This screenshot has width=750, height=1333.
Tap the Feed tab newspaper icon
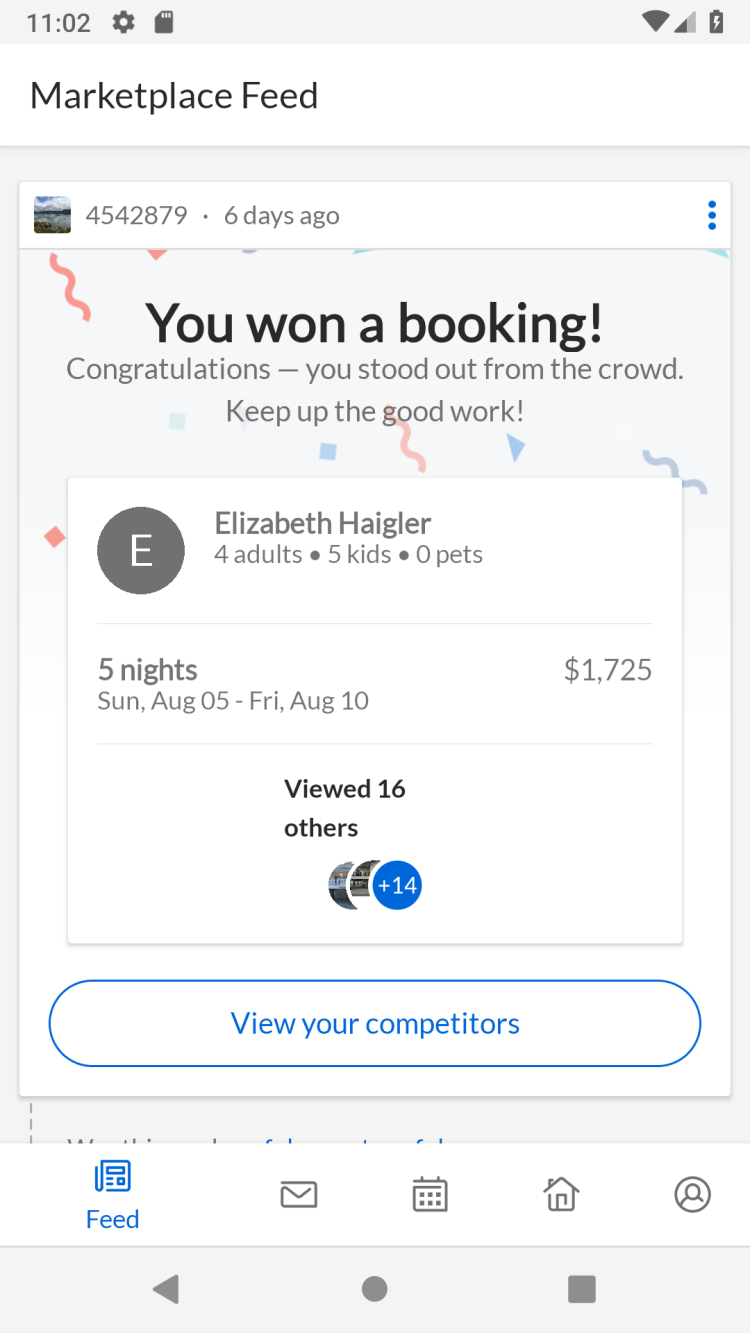click(112, 1177)
